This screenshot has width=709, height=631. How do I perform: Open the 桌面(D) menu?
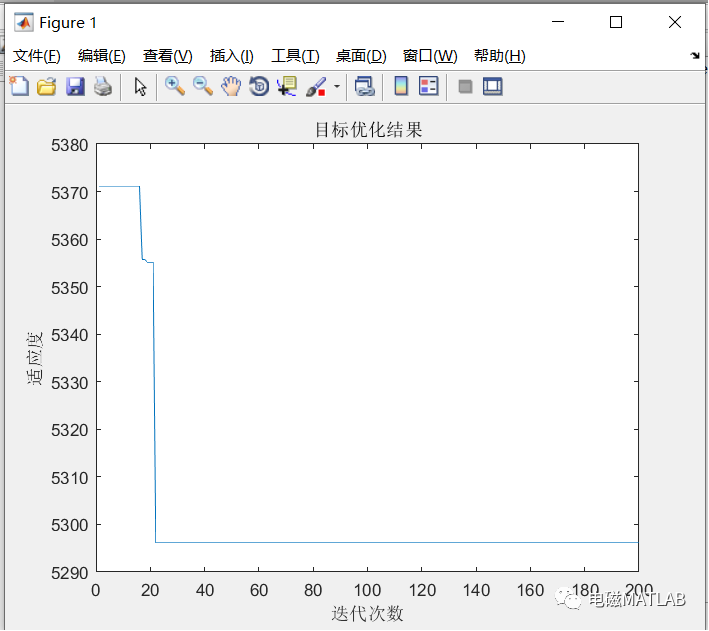[361, 56]
